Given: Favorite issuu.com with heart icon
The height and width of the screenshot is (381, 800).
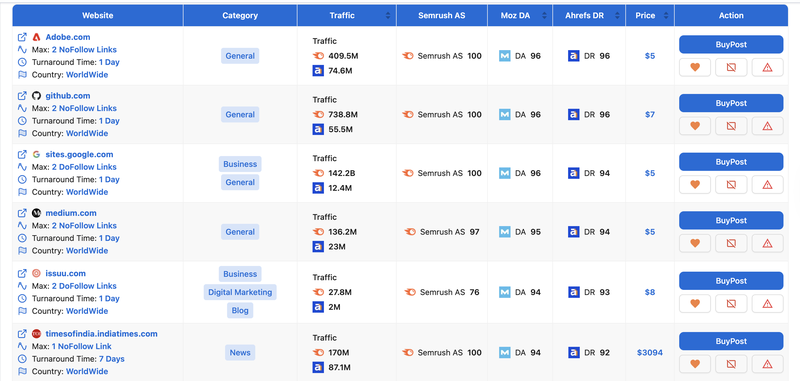Looking at the screenshot, I should click(x=694, y=303).
